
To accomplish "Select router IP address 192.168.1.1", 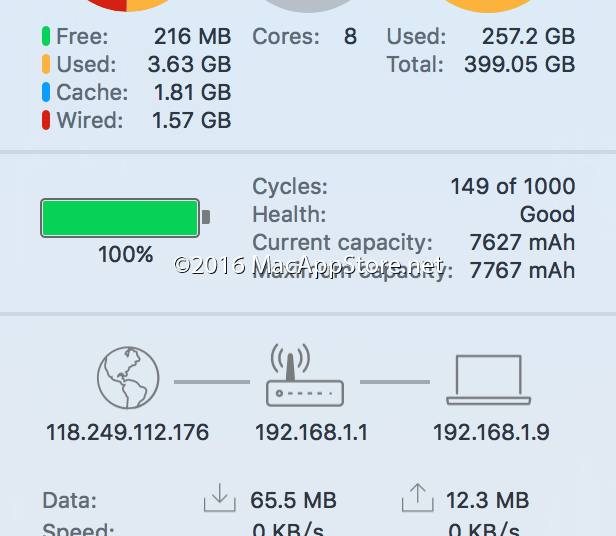I will coord(311,433).
